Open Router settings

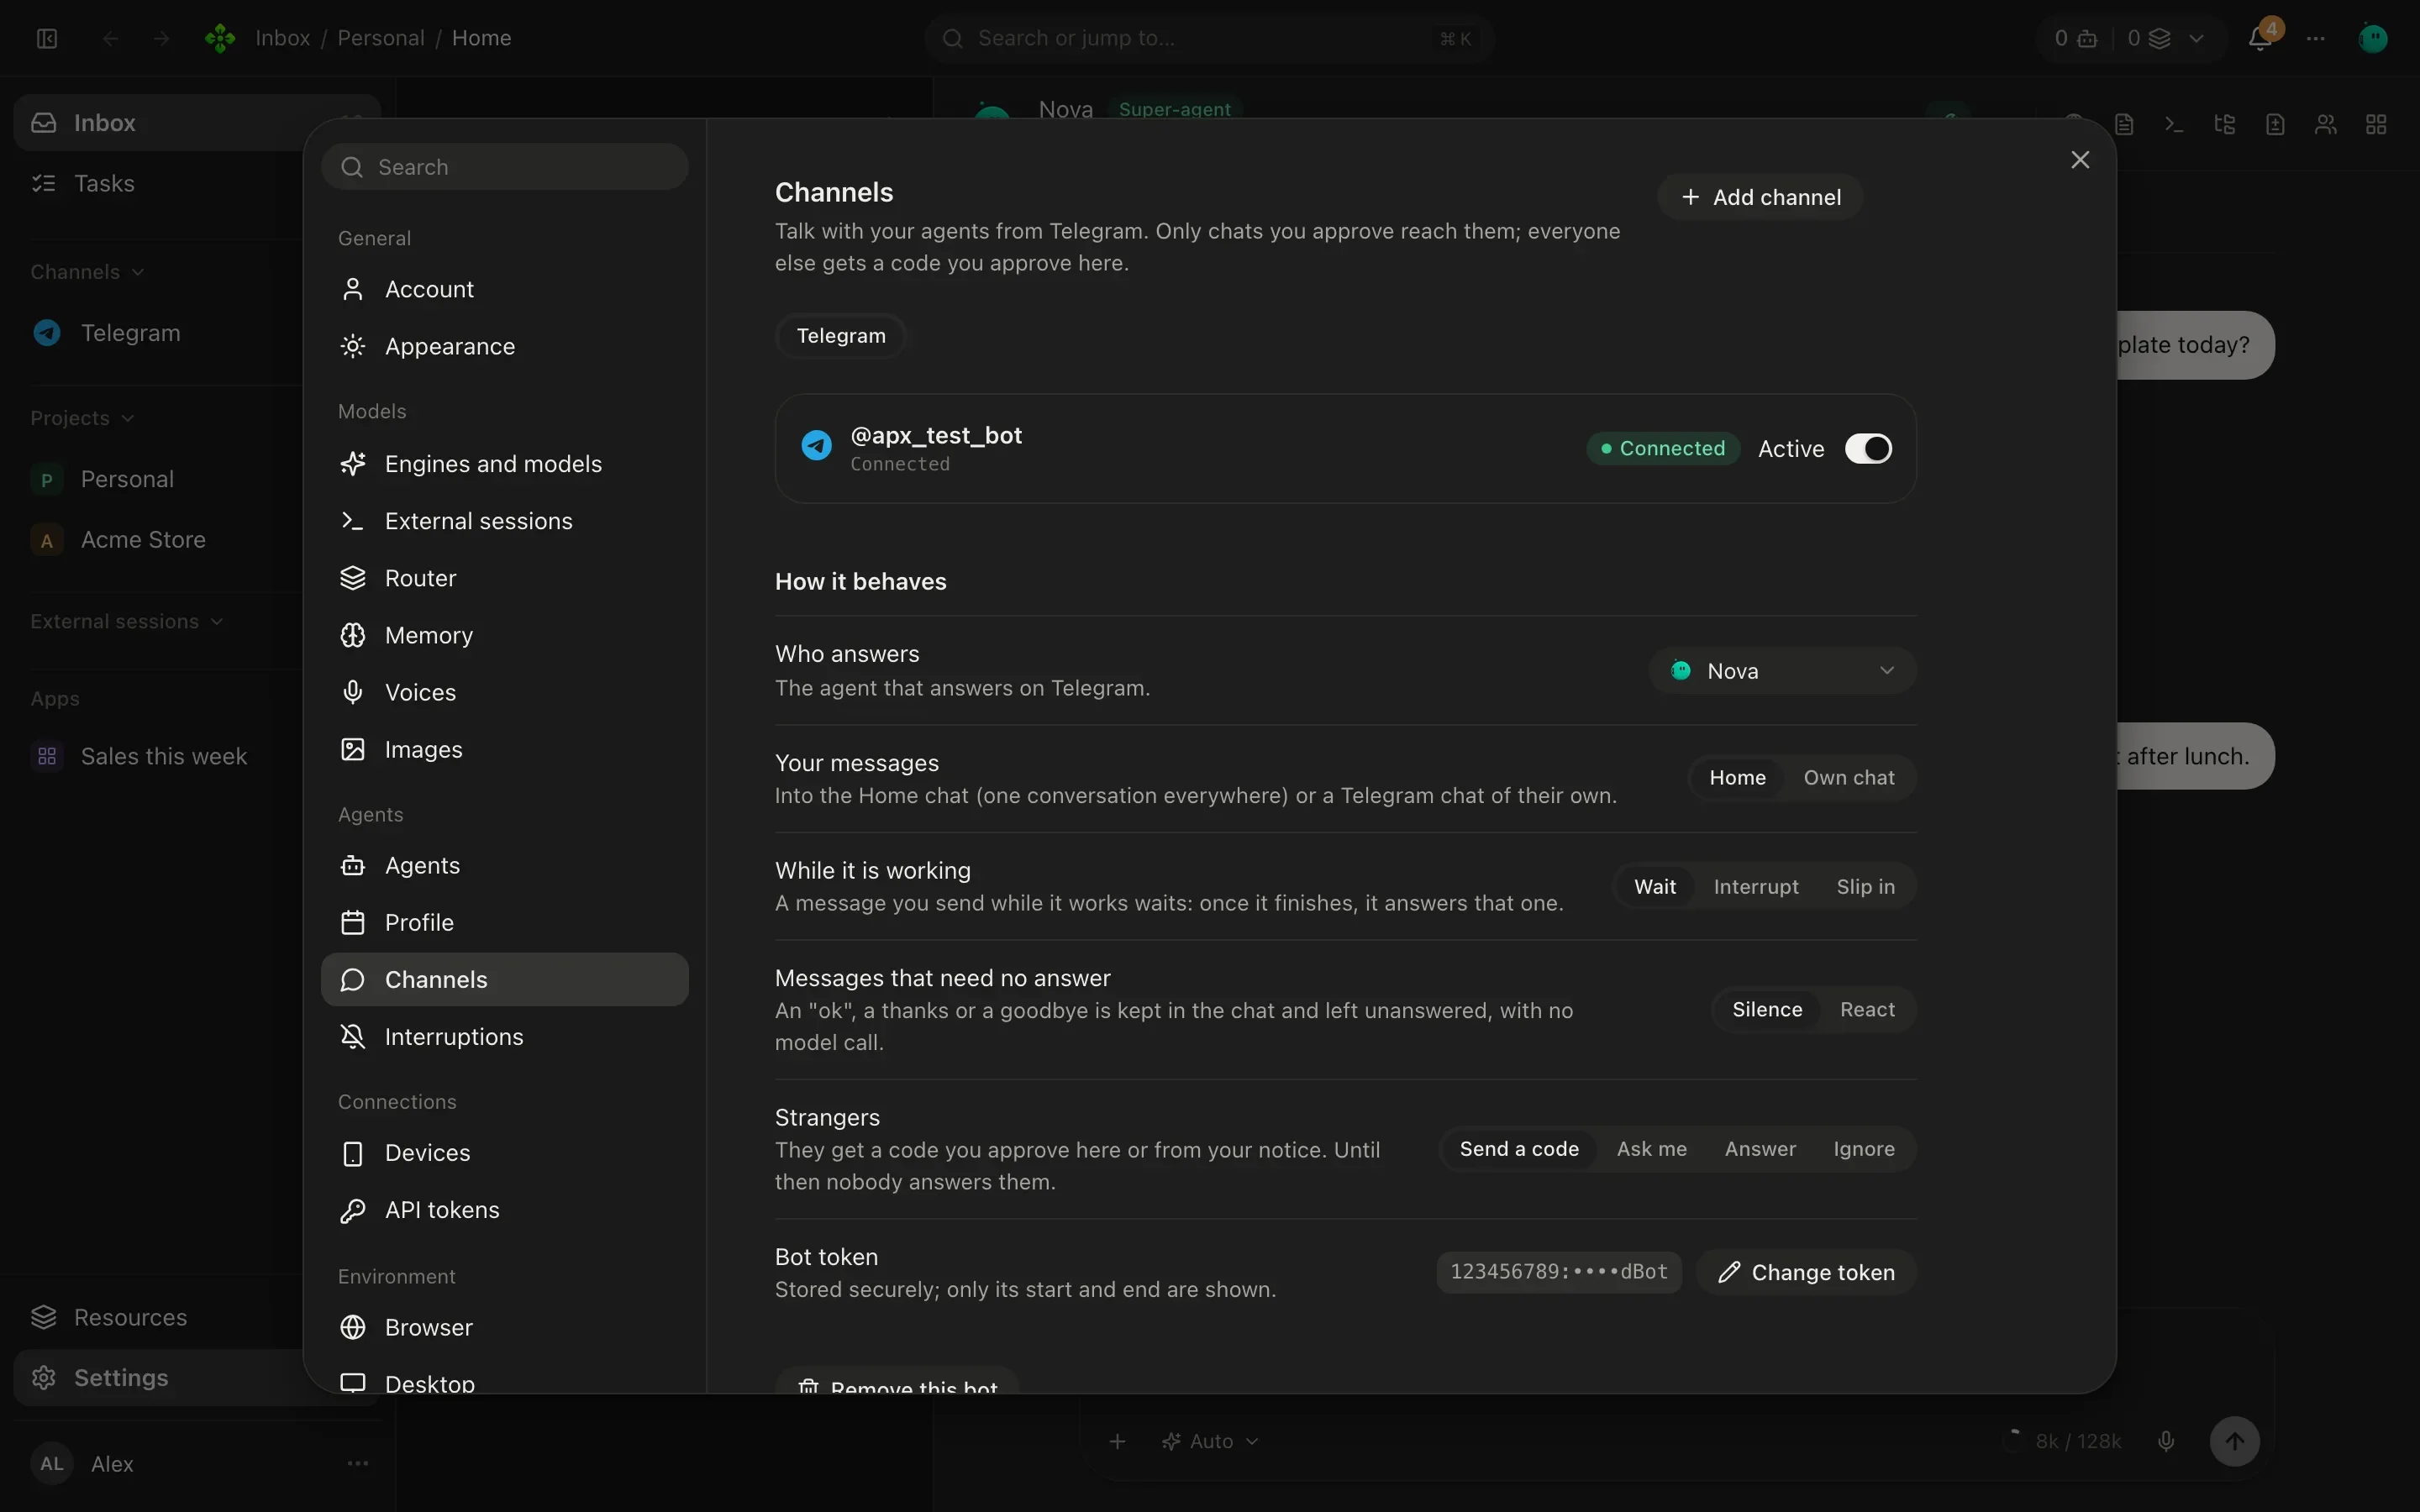coord(505,578)
